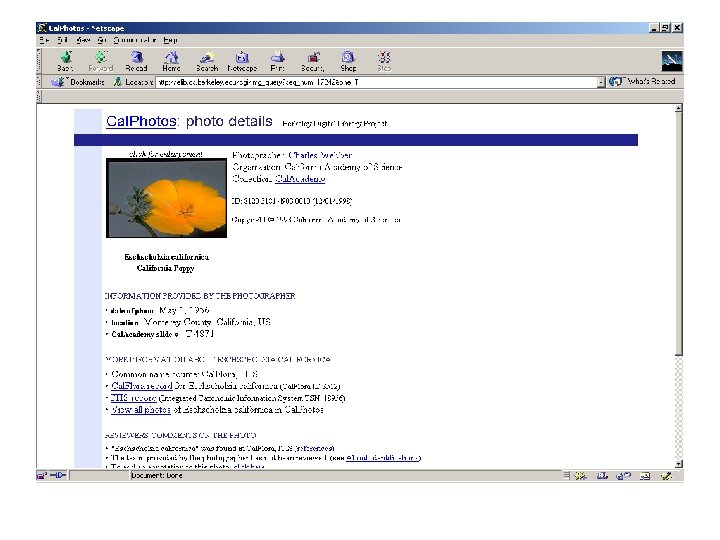
Task: Reload the current page
Action: tap(136, 61)
